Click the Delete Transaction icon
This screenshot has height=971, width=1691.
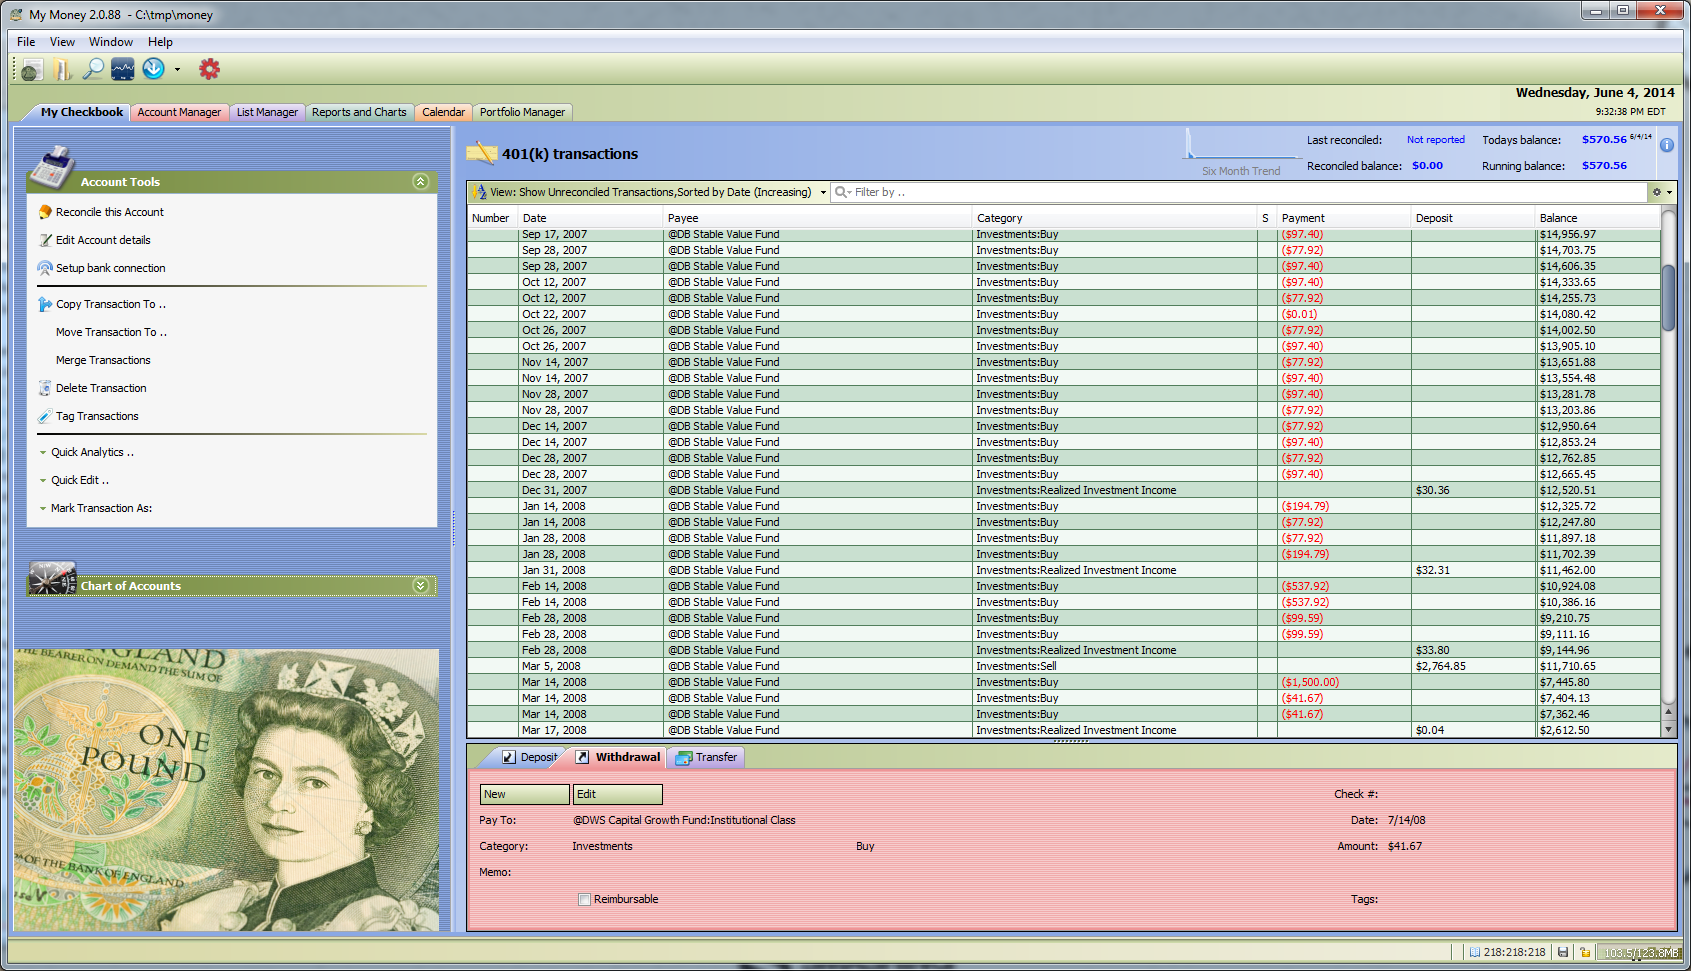45,388
